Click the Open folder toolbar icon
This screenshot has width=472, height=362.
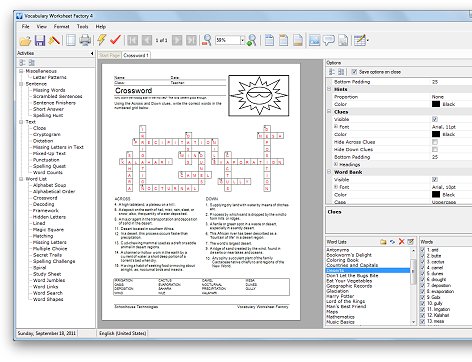point(25,40)
